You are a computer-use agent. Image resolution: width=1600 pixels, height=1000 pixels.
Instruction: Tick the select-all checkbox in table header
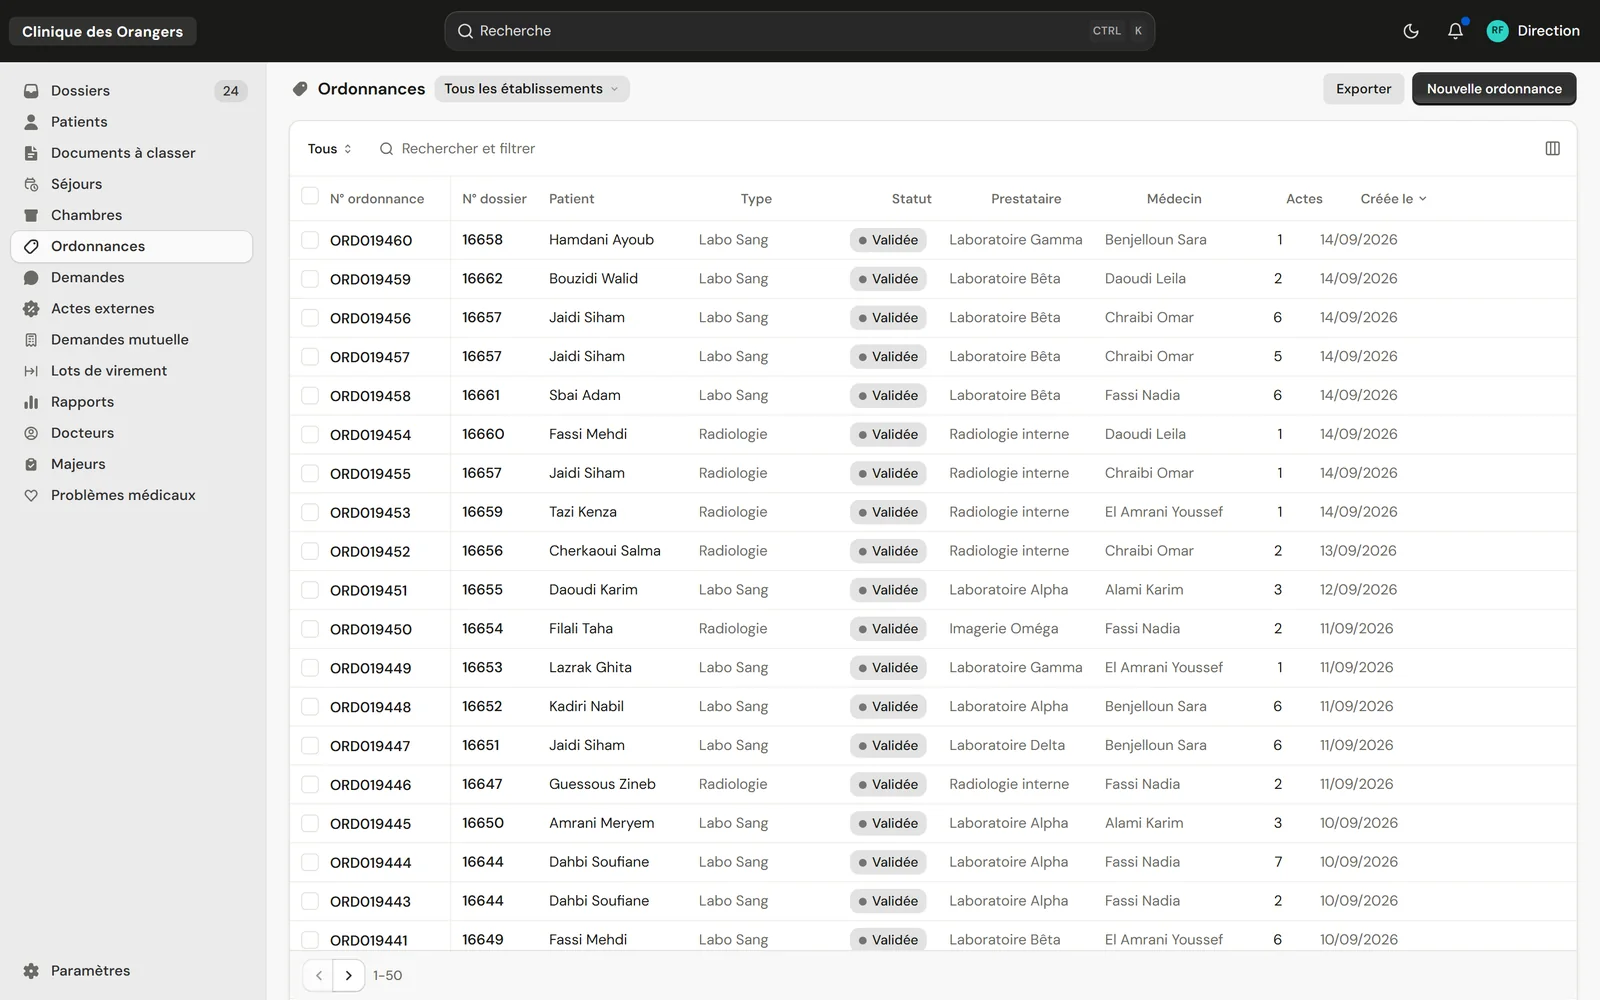[x=310, y=196]
